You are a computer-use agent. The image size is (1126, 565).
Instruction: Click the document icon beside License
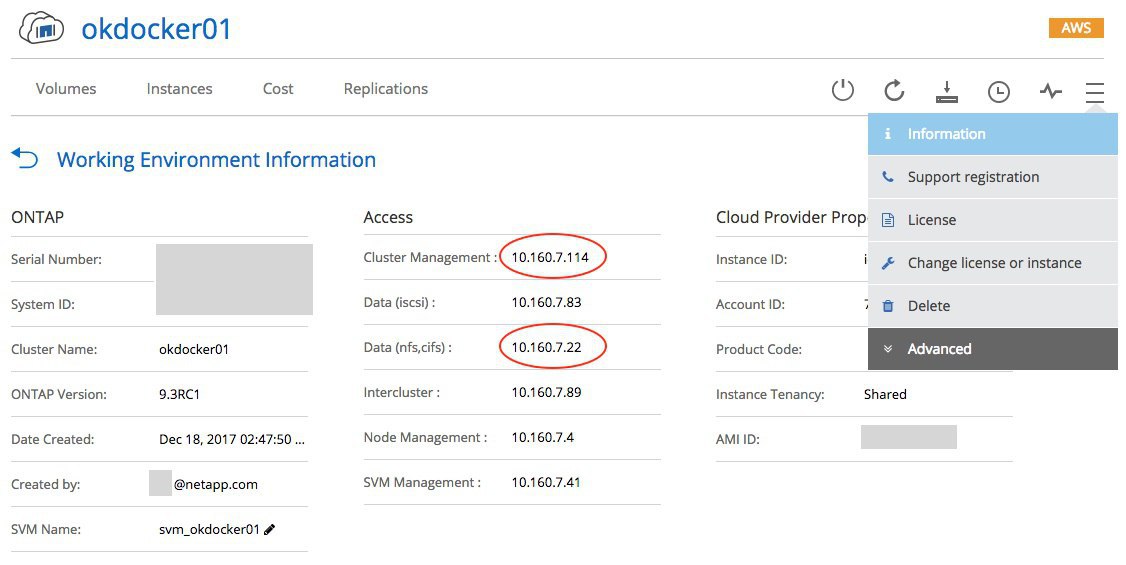(888, 220)
